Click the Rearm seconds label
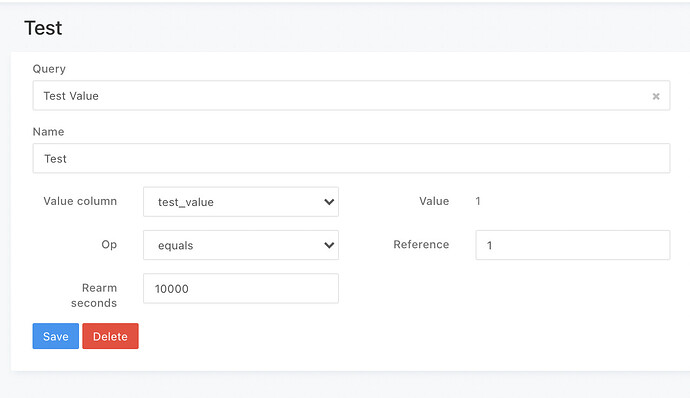 (x=94, y=295)
